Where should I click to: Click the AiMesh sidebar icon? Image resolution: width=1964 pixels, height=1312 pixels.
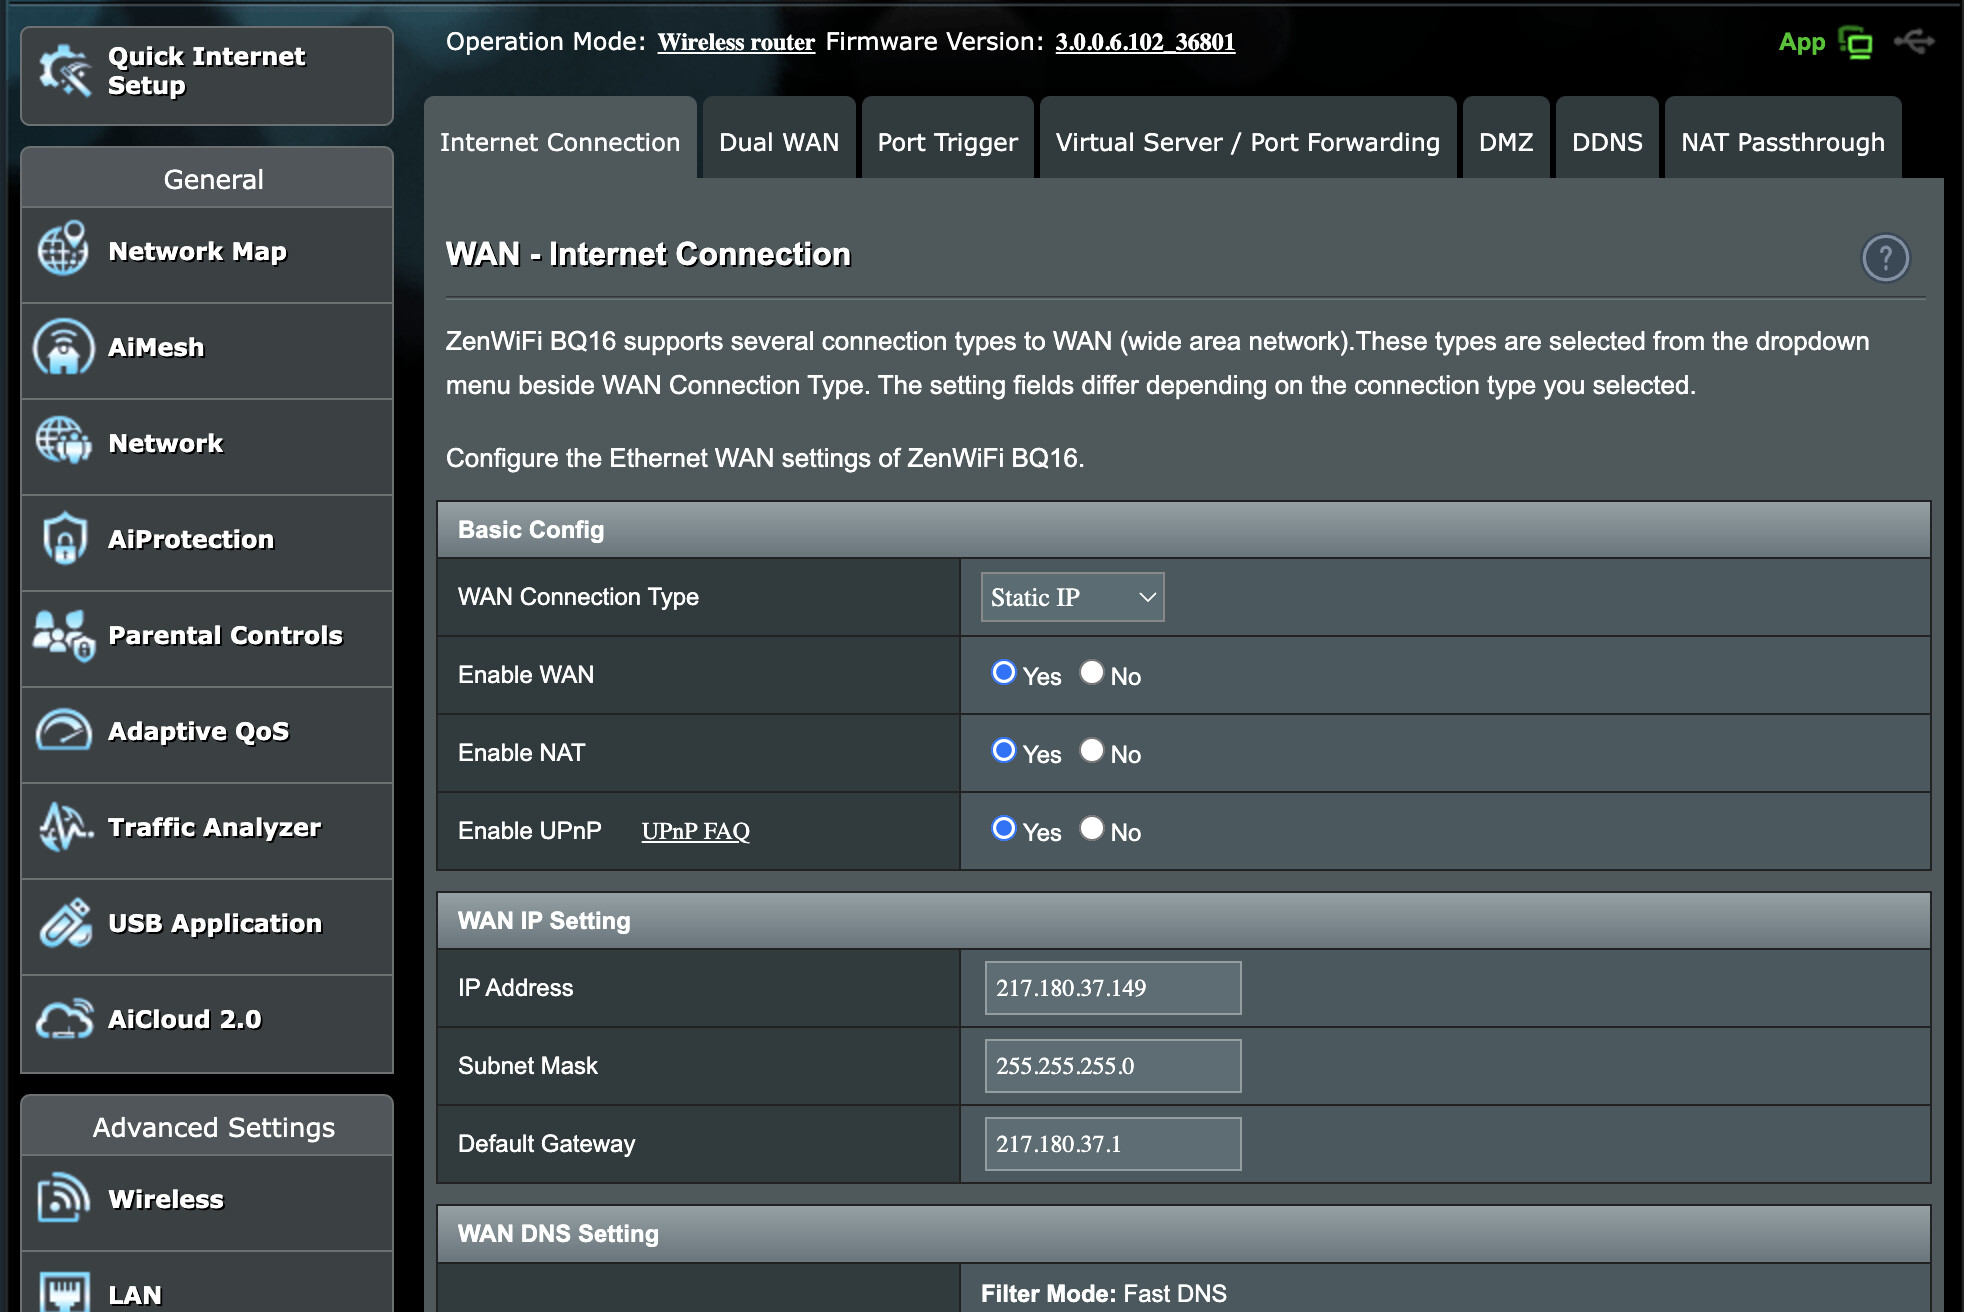63,346
